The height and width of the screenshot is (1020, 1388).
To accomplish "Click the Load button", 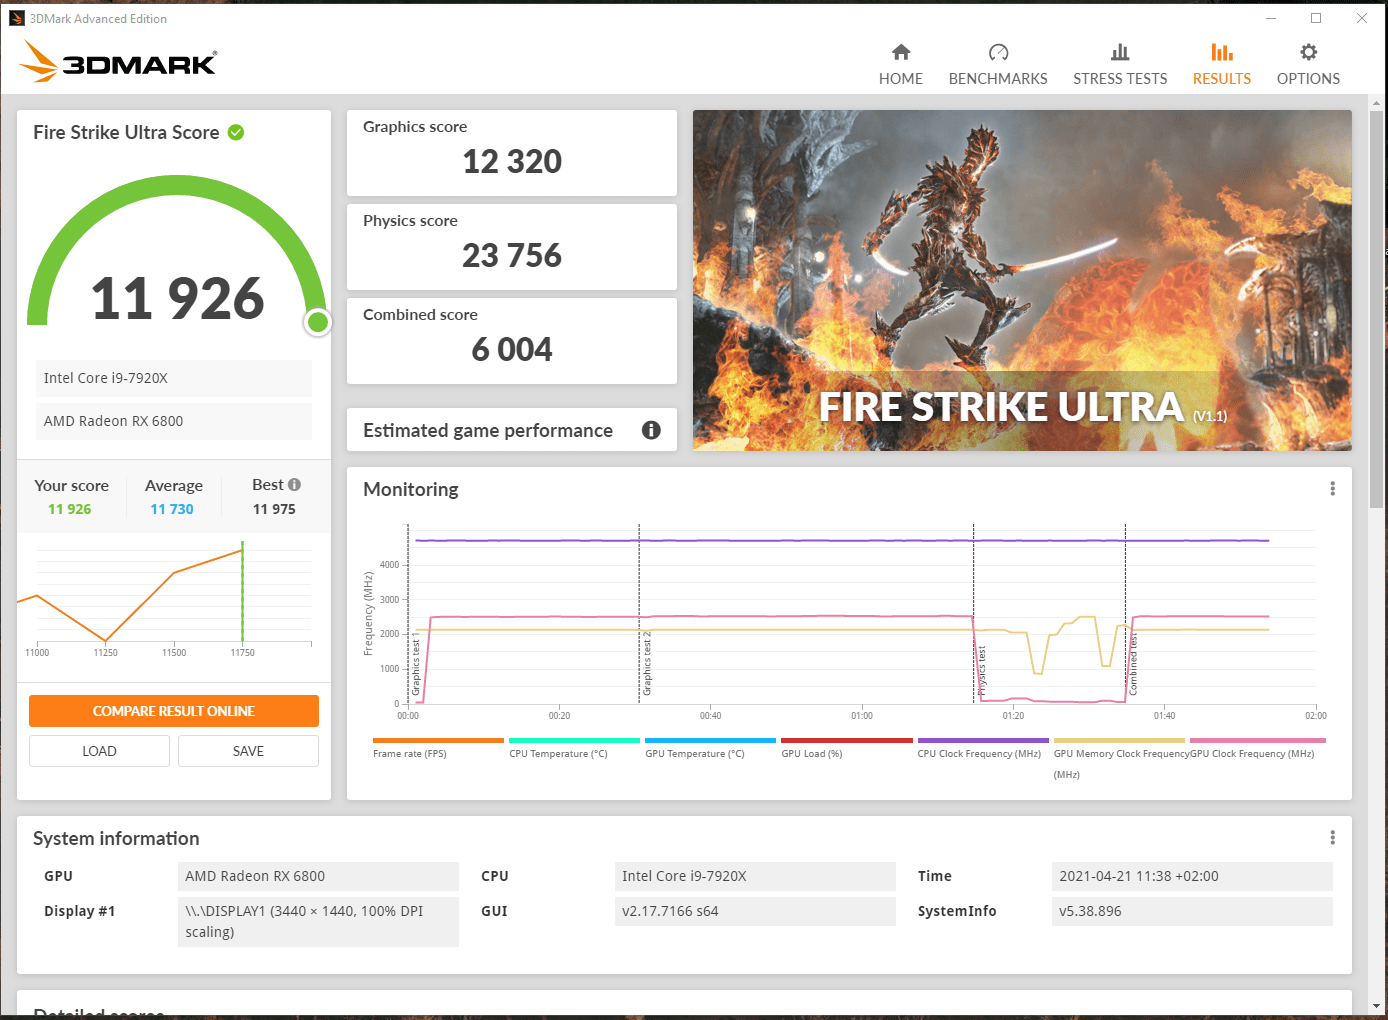I will (x=99, y=751).
